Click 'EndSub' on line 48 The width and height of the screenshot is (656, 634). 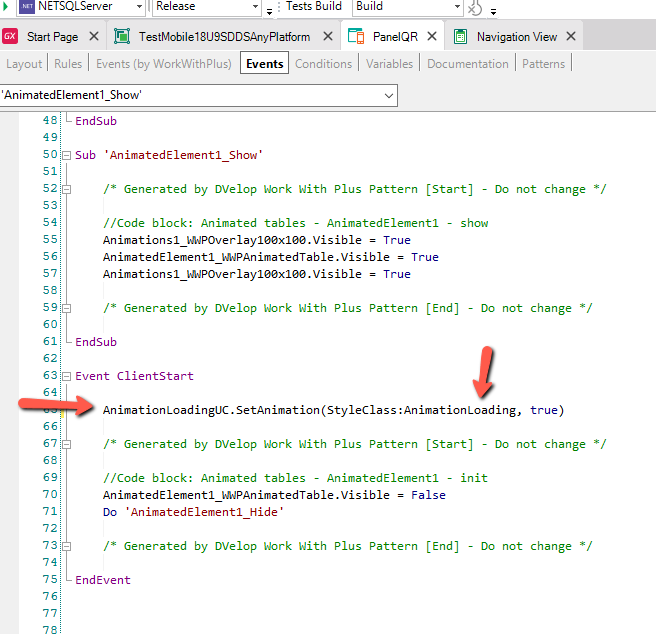point(96,121)
